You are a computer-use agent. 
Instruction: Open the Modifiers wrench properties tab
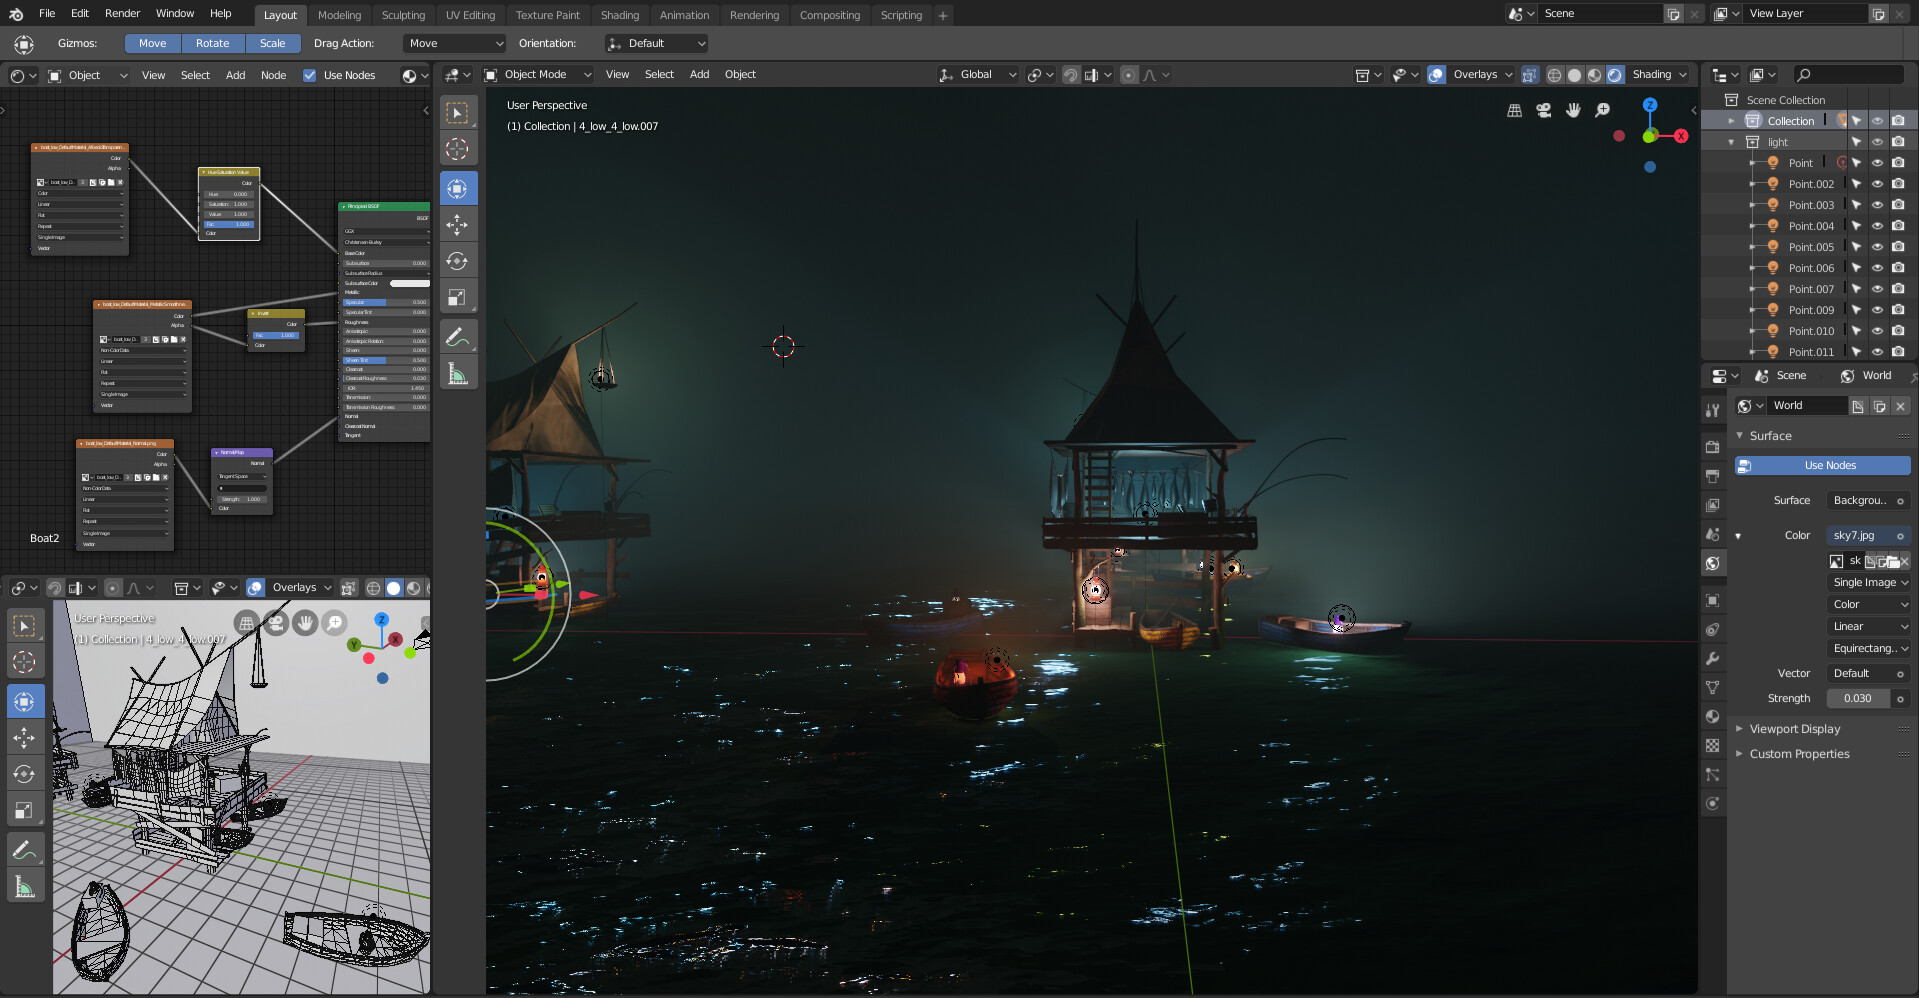[x=1713, y=658]
